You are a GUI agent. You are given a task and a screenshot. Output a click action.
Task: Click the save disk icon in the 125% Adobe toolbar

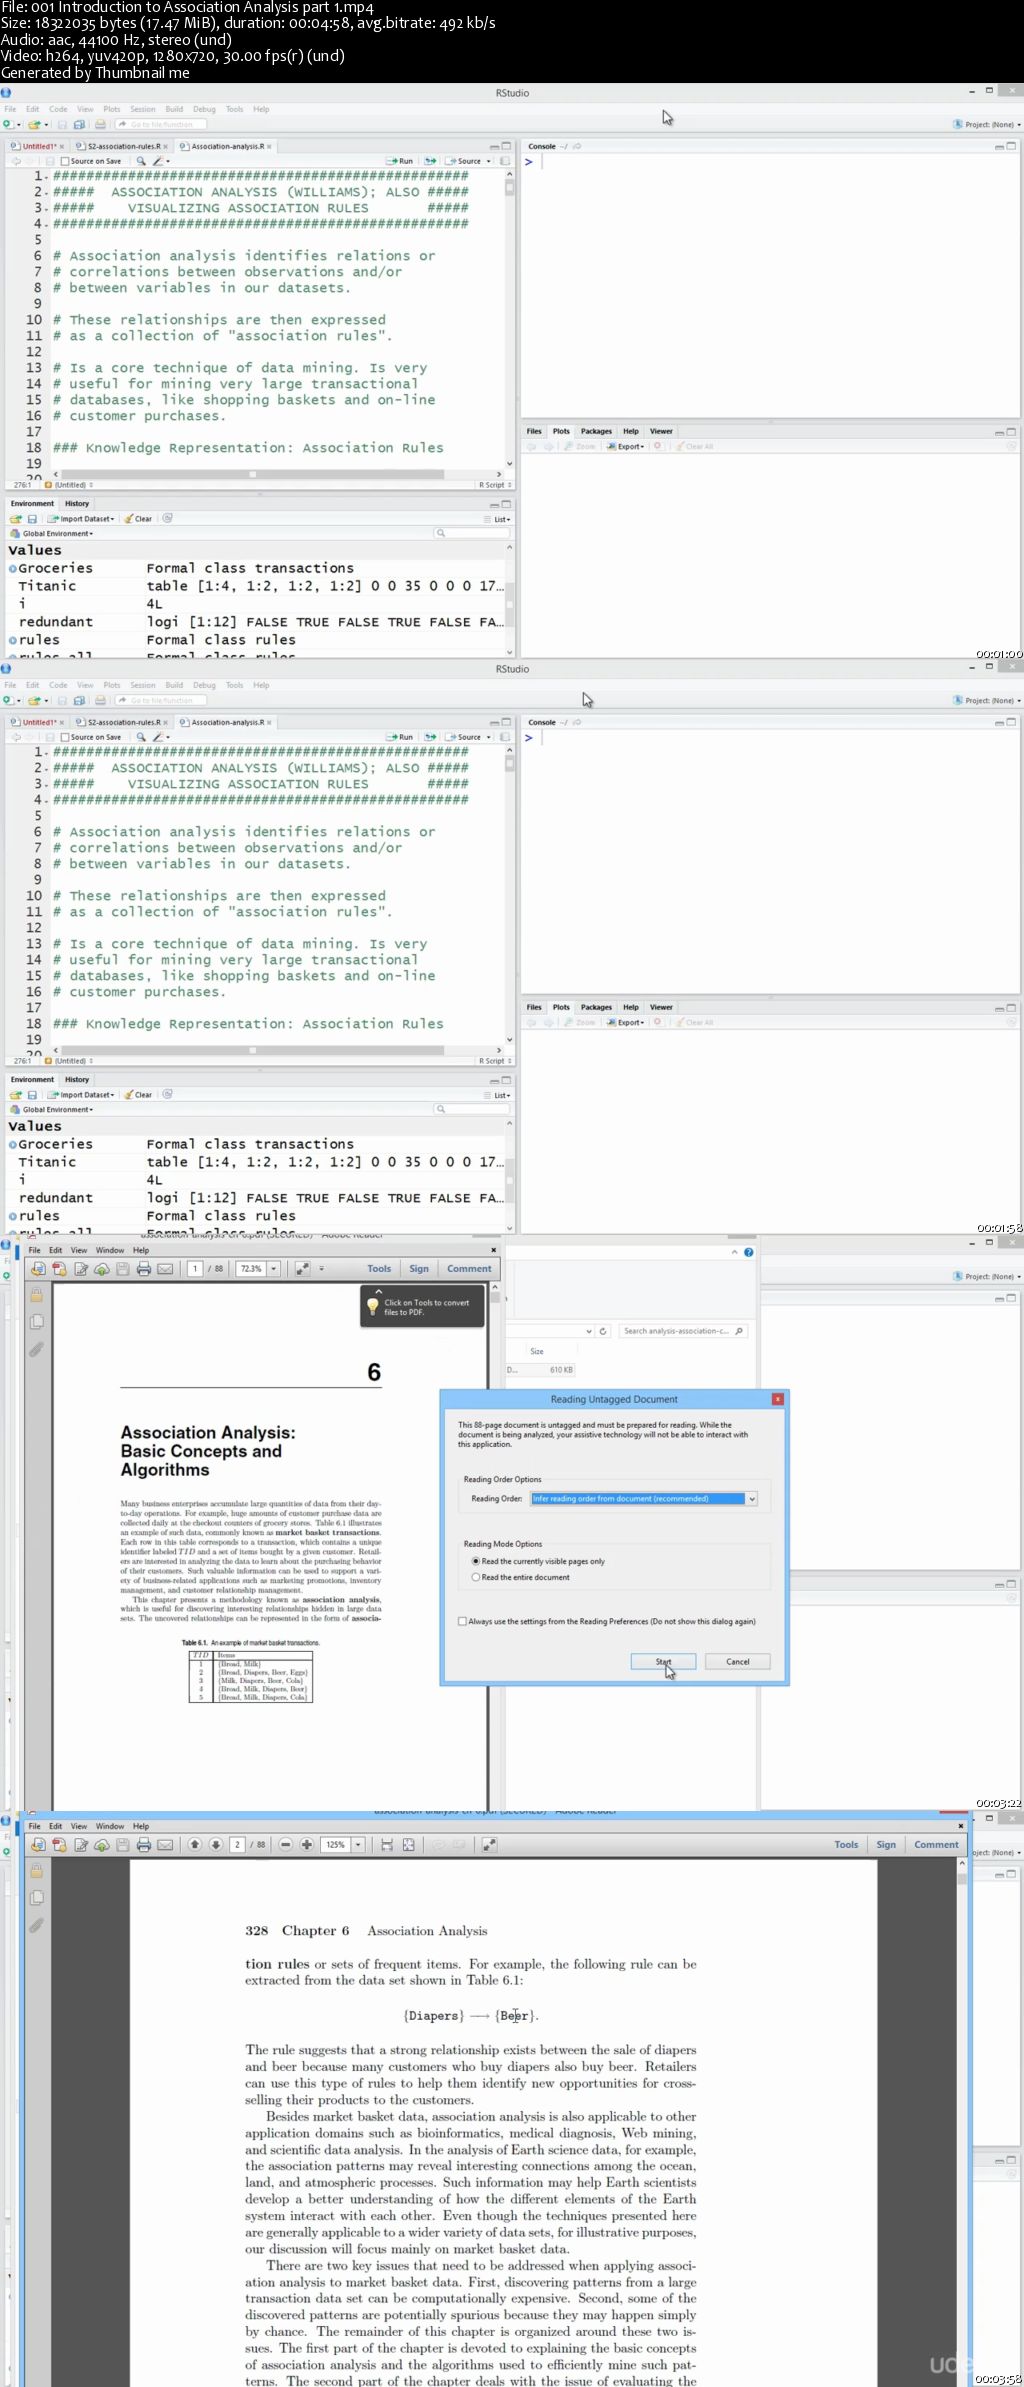coord(122,1844)
